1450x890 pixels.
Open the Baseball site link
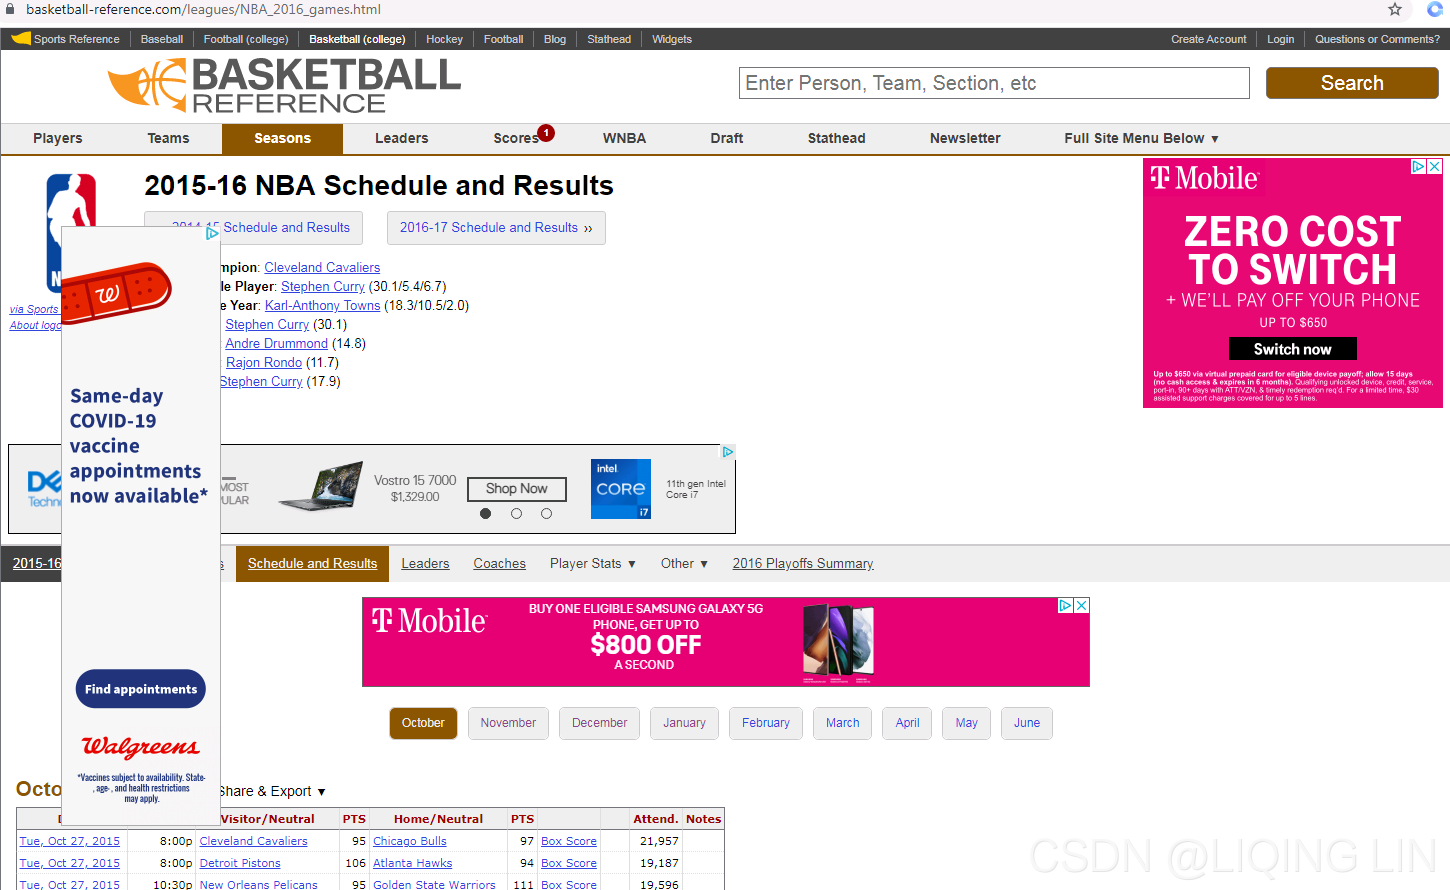click(x=161, y=40)
